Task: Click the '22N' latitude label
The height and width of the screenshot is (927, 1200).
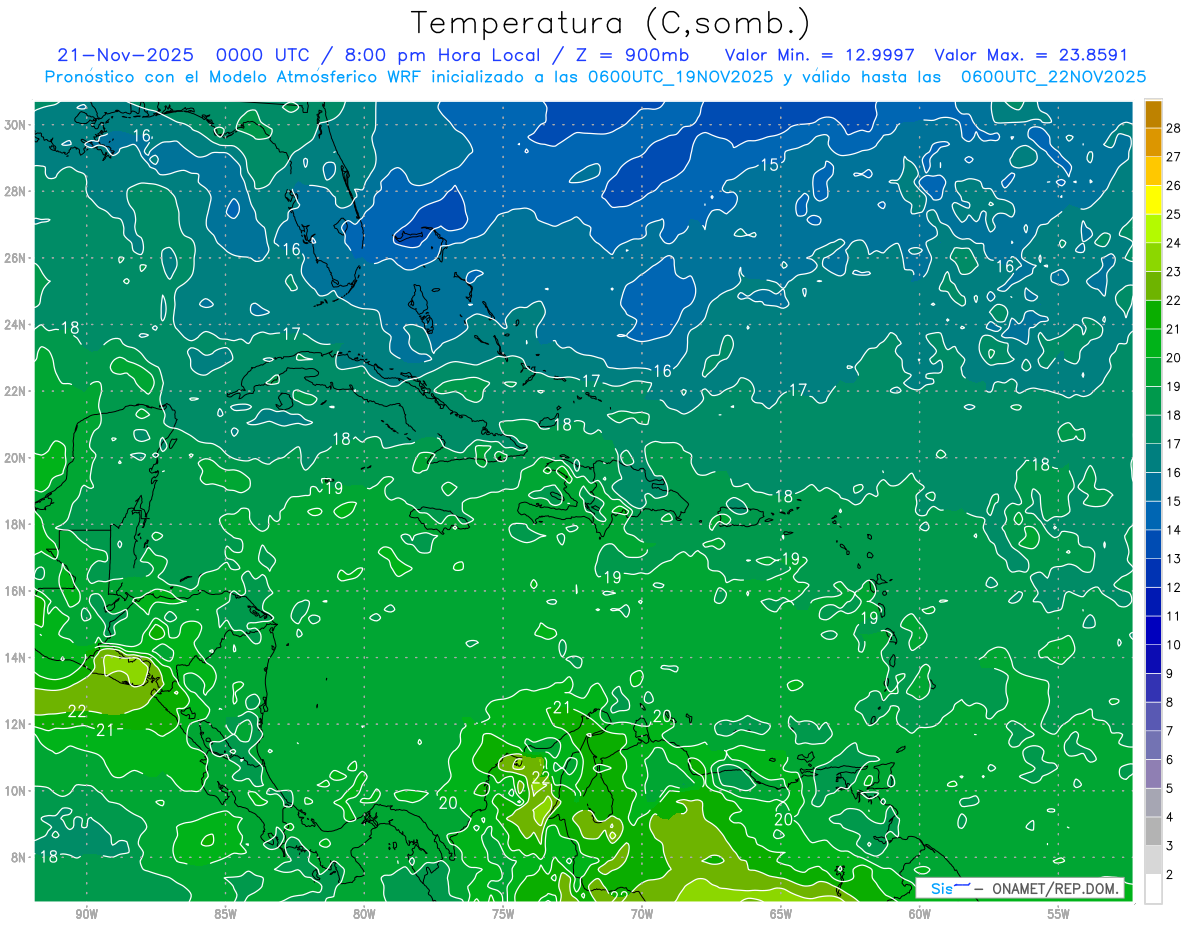Action: (17, 391)
